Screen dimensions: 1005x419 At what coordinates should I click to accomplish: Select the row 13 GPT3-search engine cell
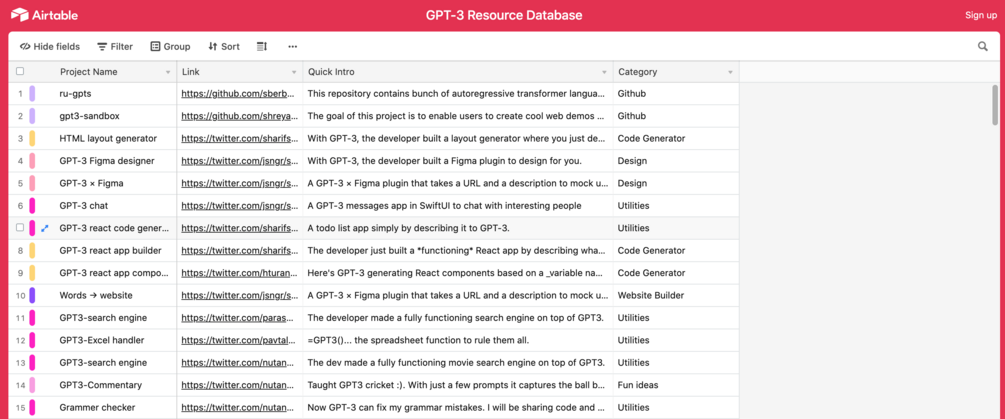point(114,363)
